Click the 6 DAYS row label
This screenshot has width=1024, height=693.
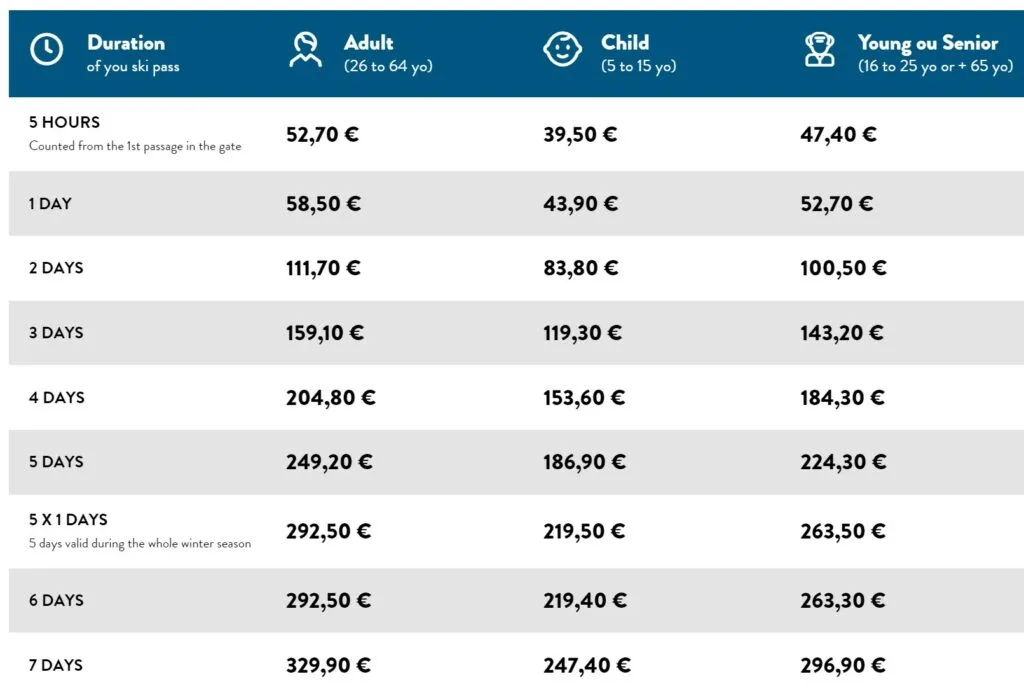pyautogui.click(x=56, y=600)
